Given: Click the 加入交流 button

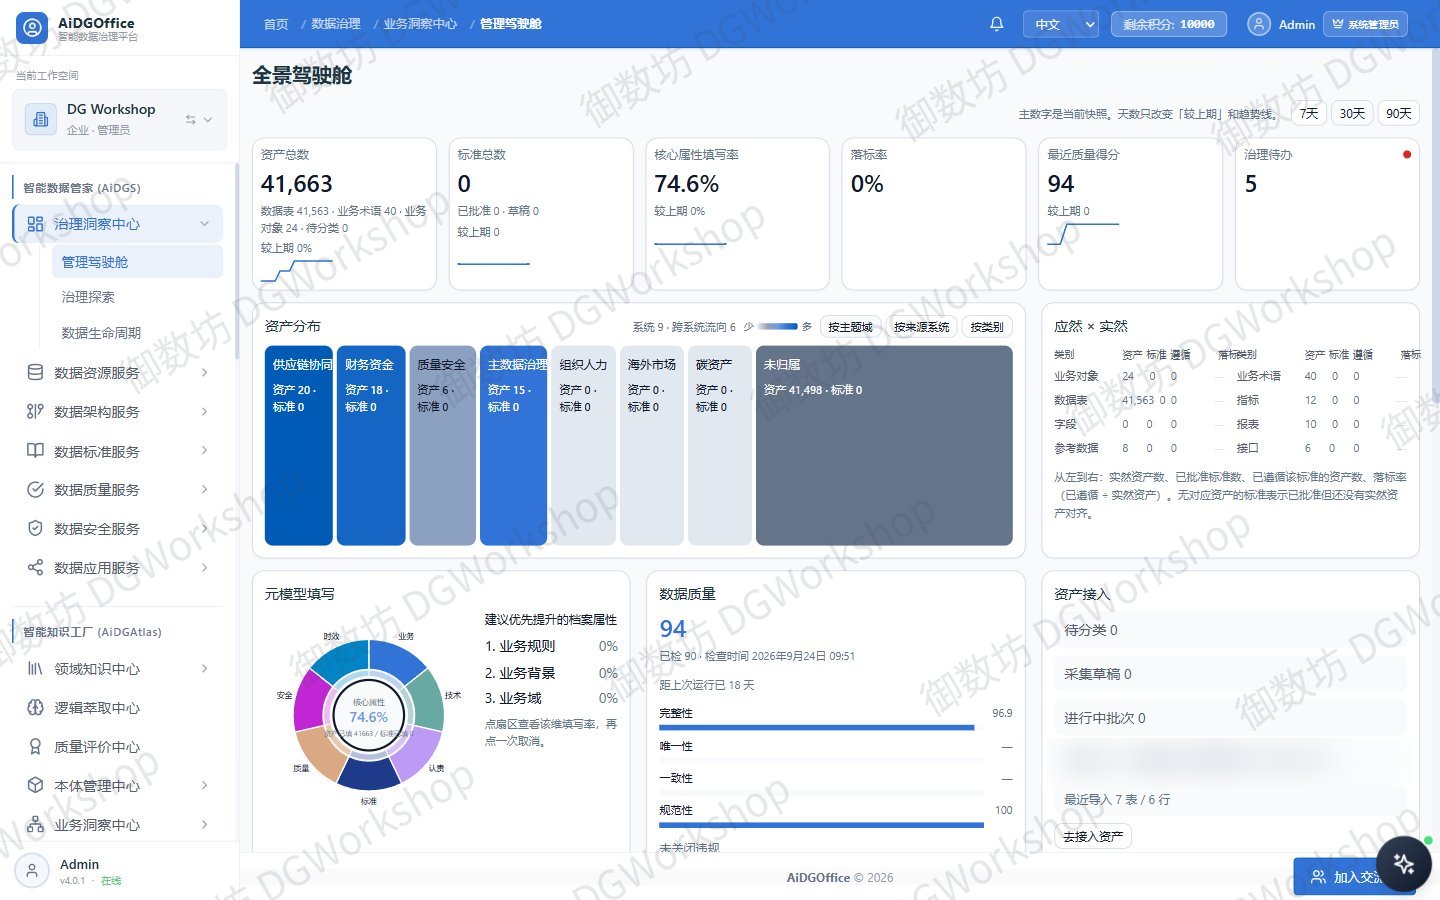Looking at the screenshot, I should (1355, 877).
